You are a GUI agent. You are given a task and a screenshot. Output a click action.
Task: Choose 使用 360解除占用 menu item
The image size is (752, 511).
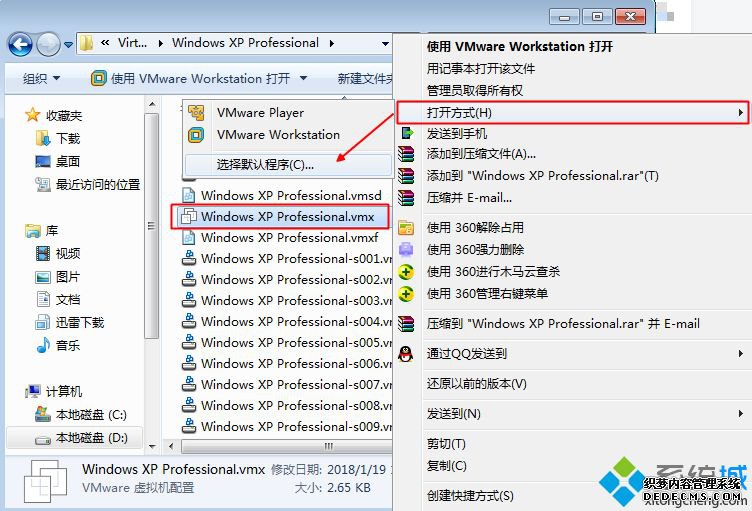tap(572, 227)
